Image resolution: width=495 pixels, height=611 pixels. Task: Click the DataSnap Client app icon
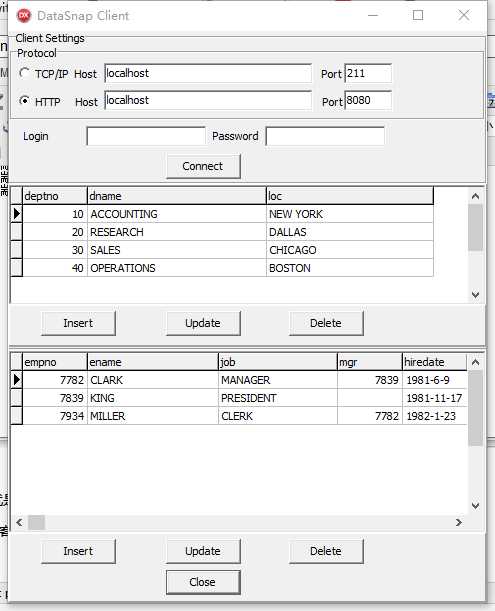click(24, 16)
